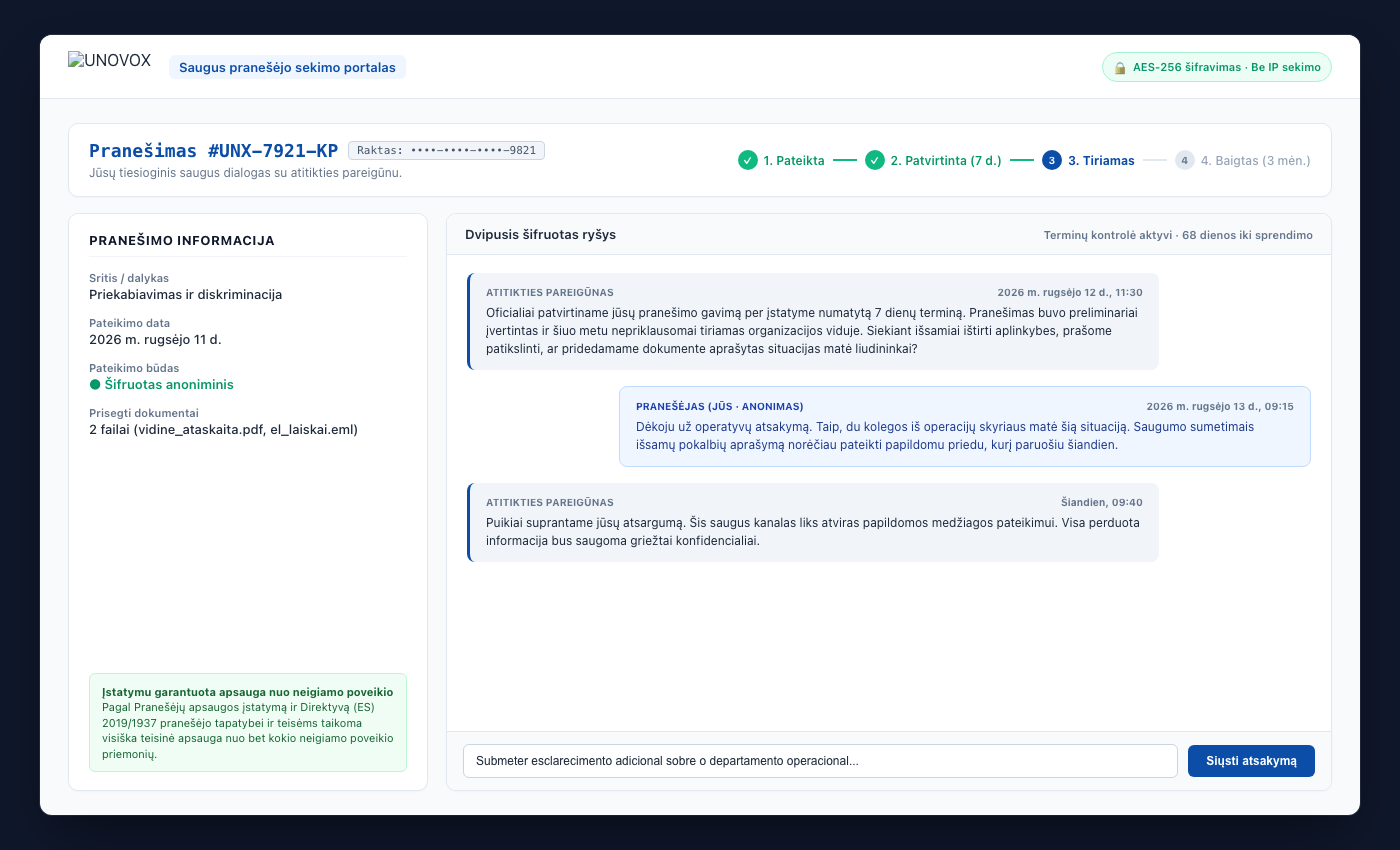Click the Įstatymu garantuota apsauga notice title

coord(248,692)
